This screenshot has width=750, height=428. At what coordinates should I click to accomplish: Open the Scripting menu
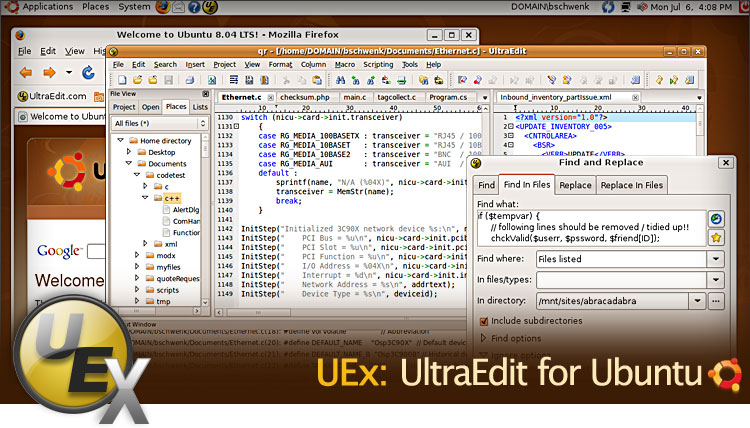point(378,65)
